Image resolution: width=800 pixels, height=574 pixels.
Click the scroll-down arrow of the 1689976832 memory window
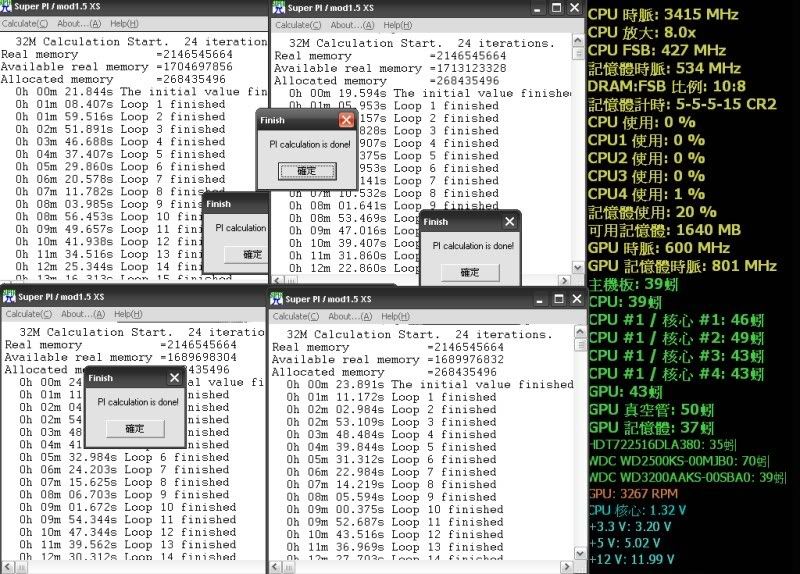580,554
